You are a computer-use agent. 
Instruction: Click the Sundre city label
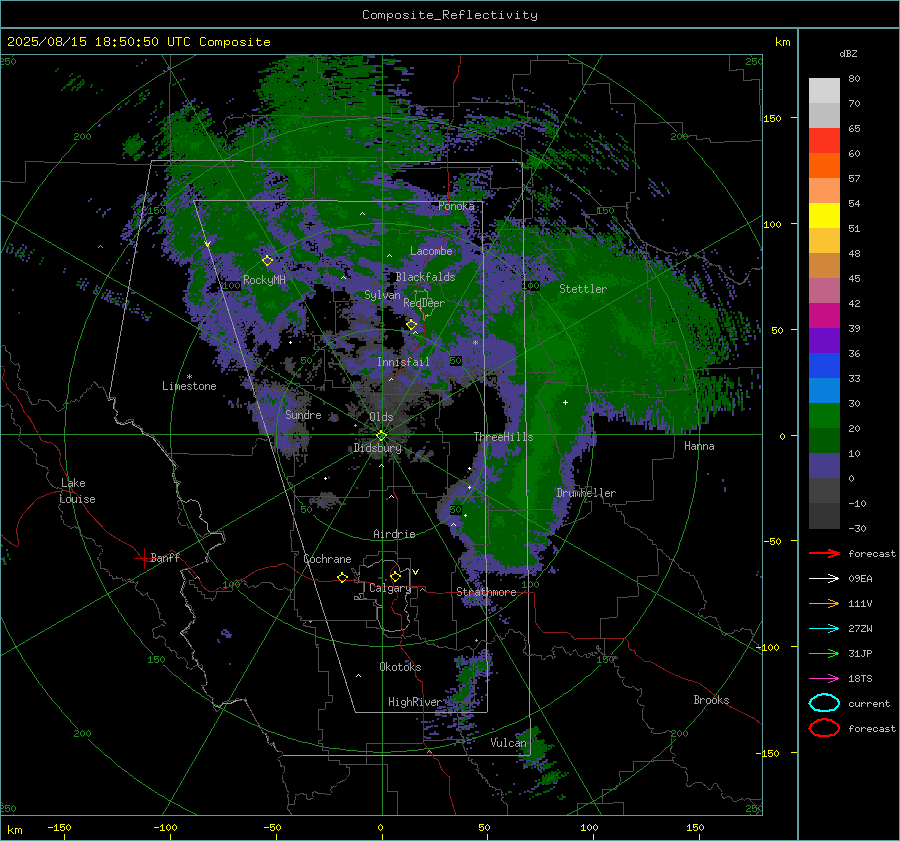tap(303, 414)
